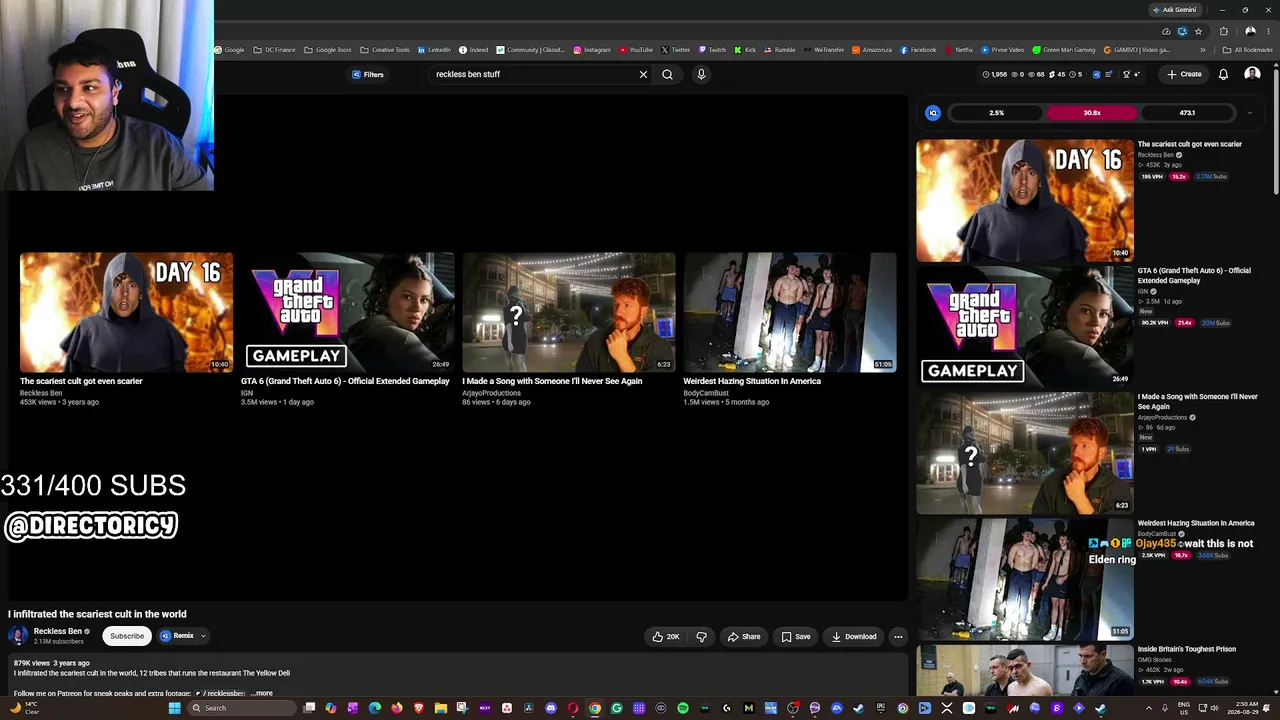The image size is (1280, 720).
Task: Click Ask Gemini in browser title bar
Action: coord(1174,10)
